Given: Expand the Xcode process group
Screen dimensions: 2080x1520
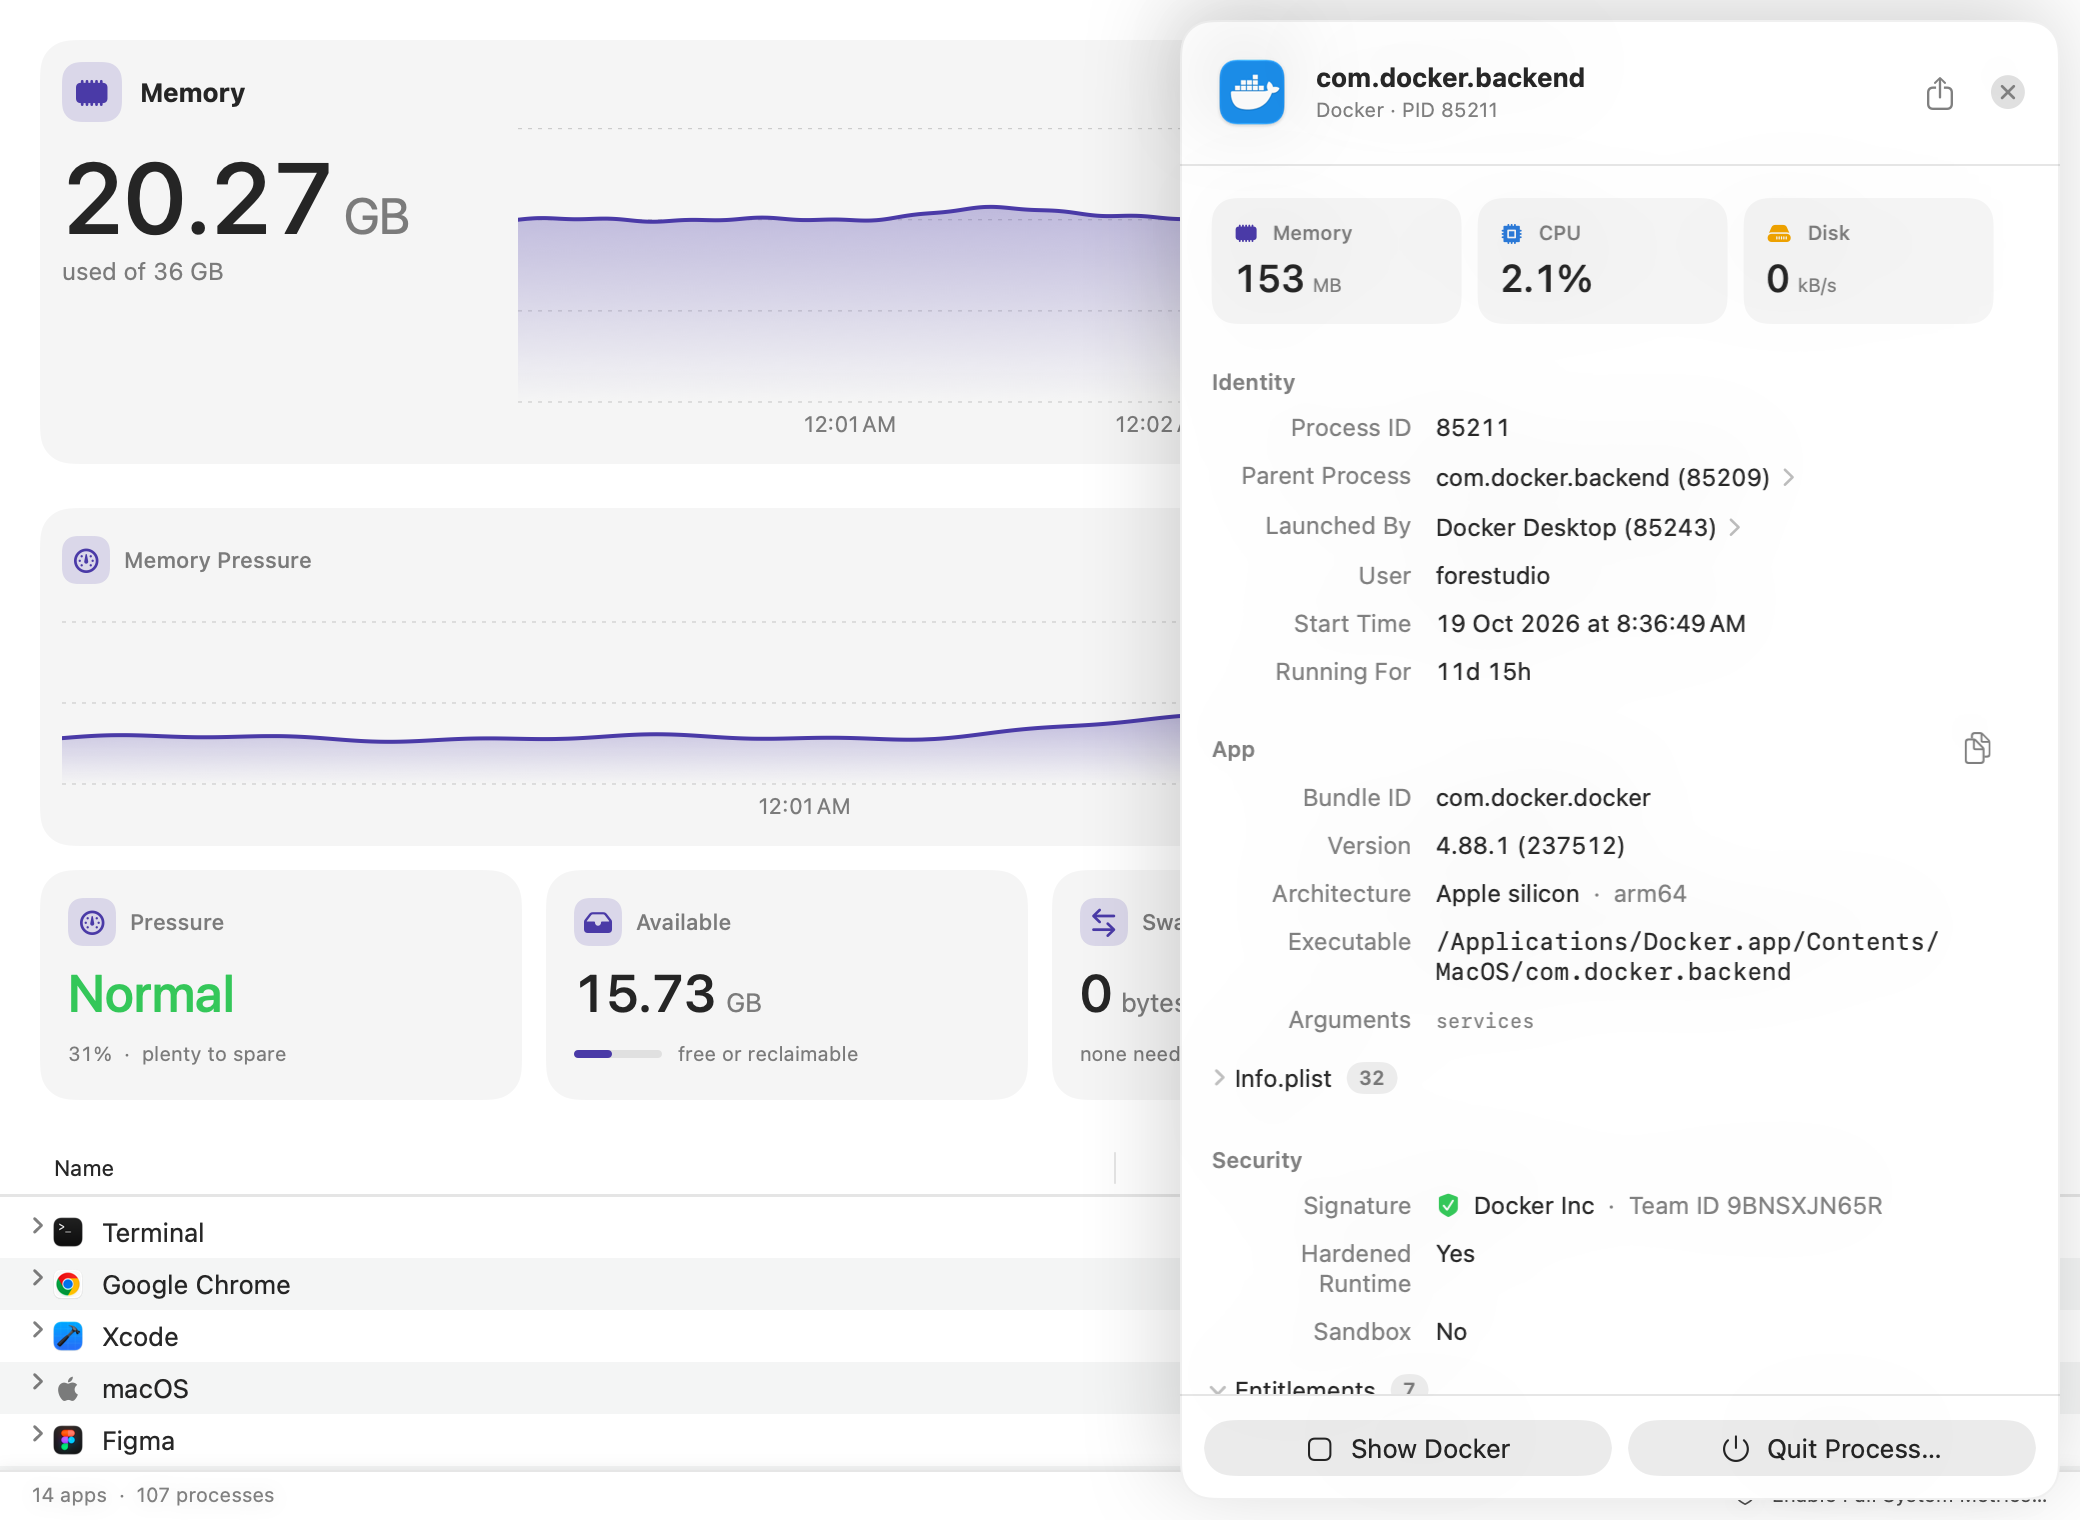Looking at the screenshot, I should pos(37,1330).
